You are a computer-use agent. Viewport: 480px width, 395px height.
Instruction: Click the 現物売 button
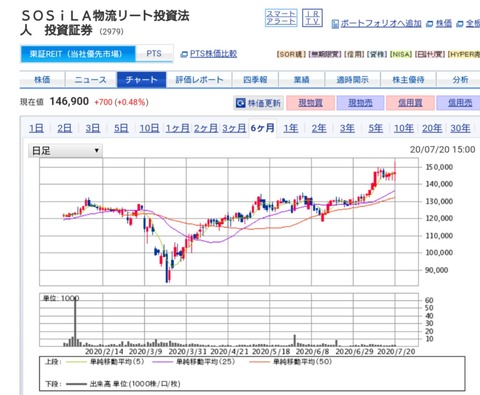tap(360, 103)
